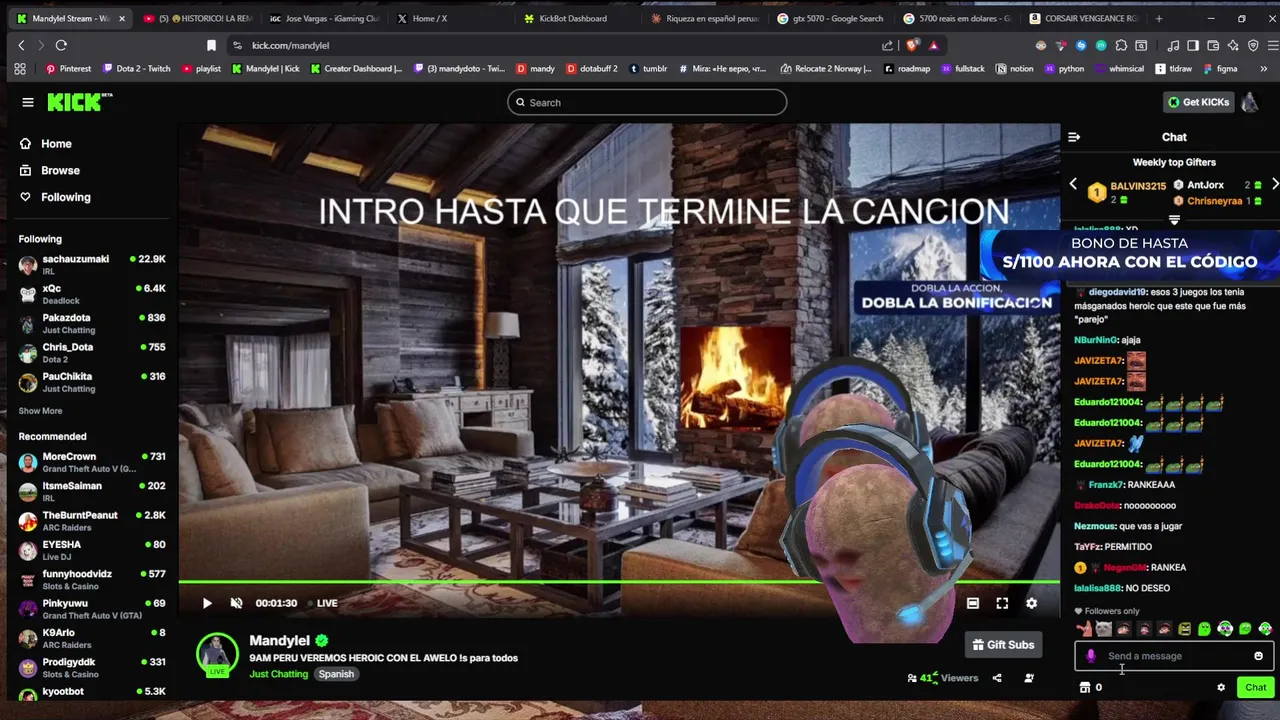
Task: Expand Show More followed channels
Action: pos(40,411)
